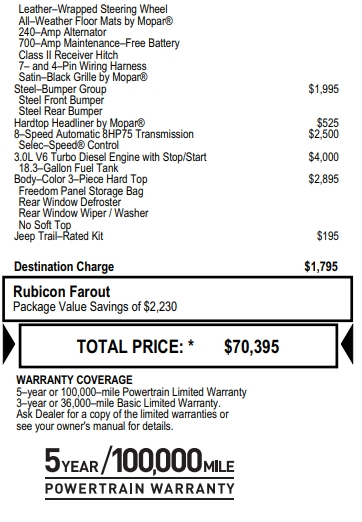Click the 5-year Powertrain Limited Warranty line
This screenshot has height=522, width=362.
pyautogui.click(x=132, y=392)
